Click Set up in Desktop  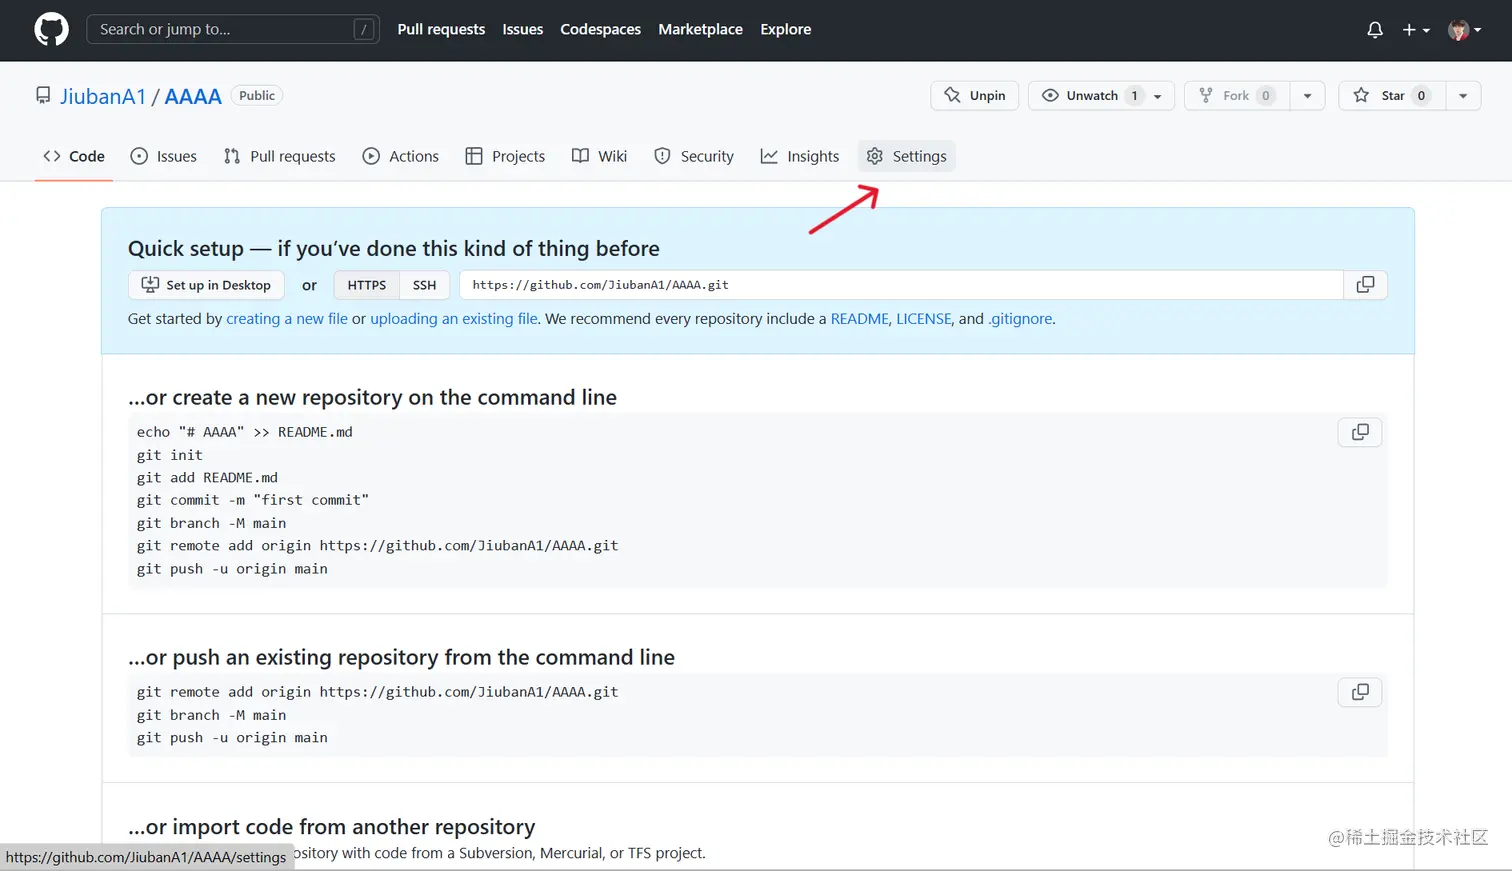pos(206,285)
